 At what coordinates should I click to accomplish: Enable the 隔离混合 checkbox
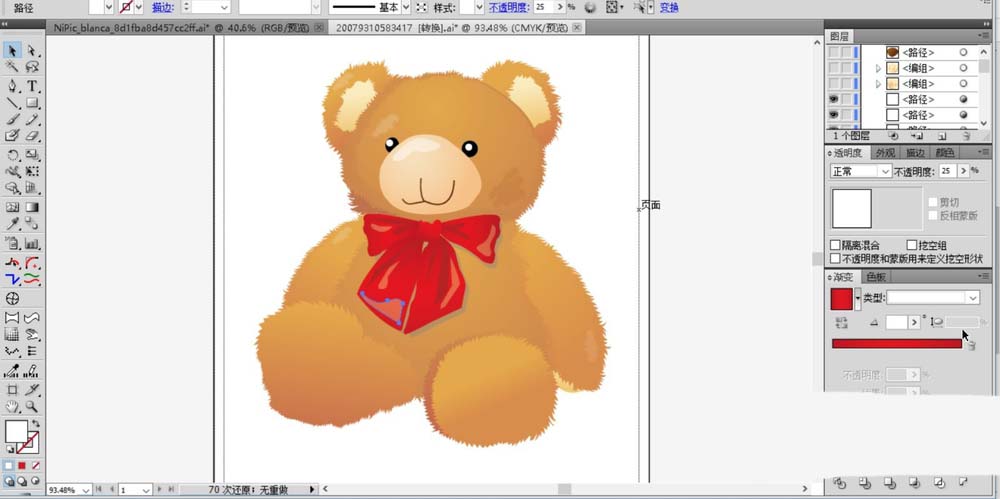(x=835, y=245)
